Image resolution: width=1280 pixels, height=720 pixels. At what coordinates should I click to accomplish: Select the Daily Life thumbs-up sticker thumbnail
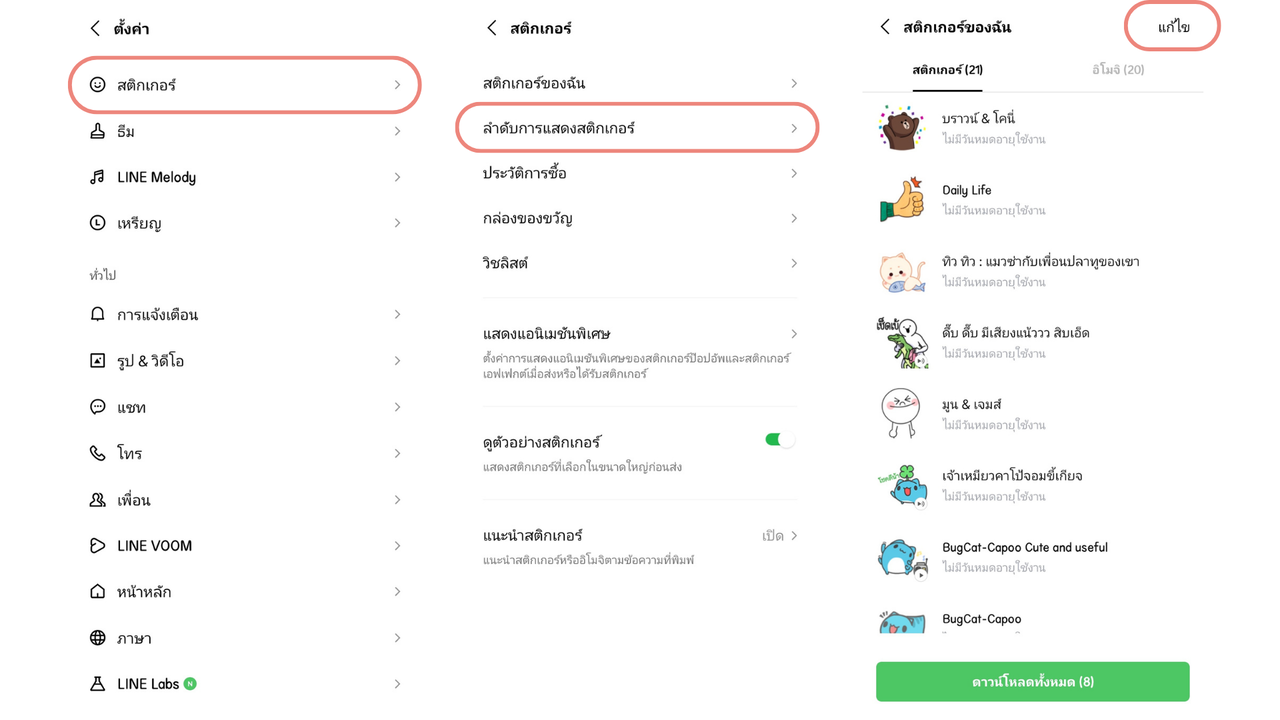pos(902,199)
